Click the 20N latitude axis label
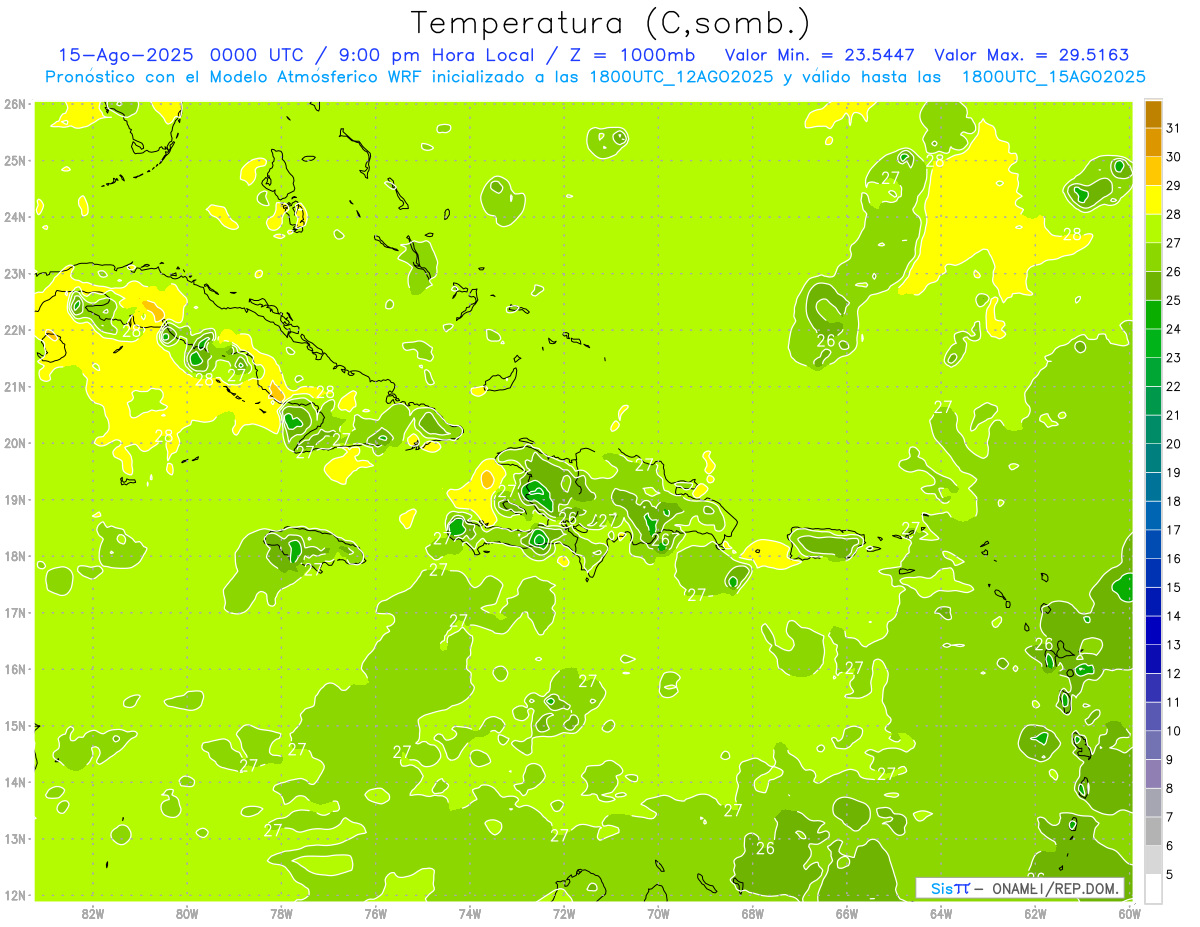 pos(15,443)
